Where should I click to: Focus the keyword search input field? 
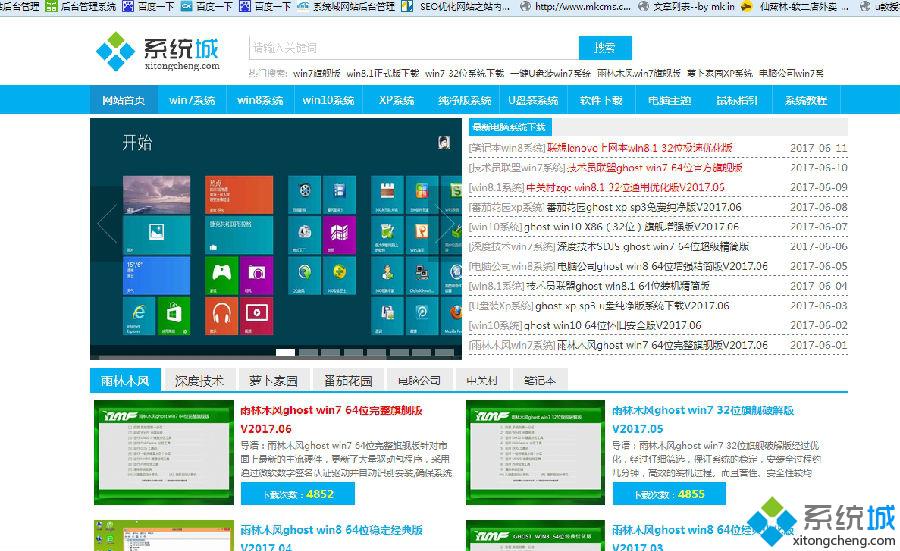pos(414,48)
